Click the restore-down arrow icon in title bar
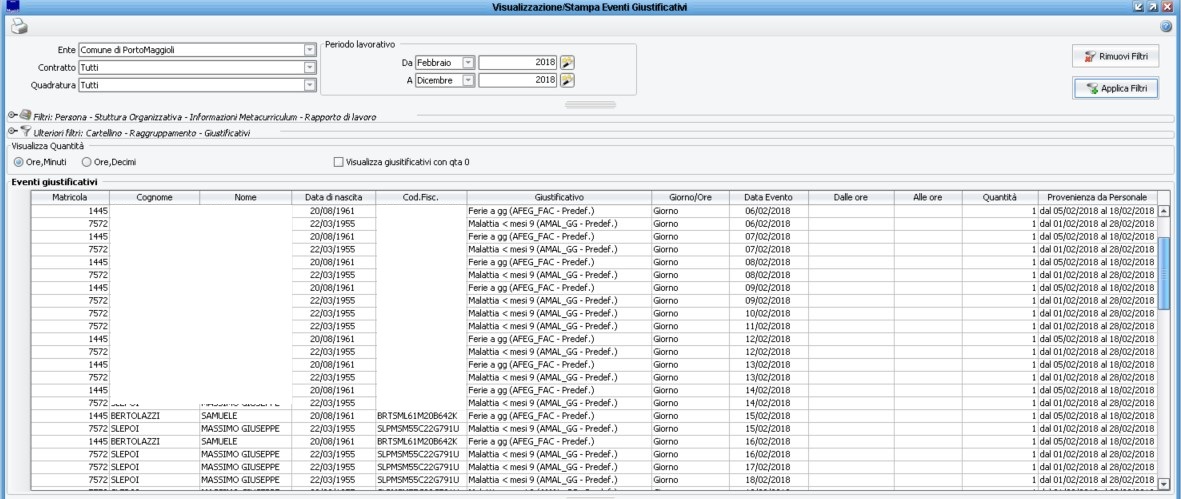 click(x=1138, y=7)
